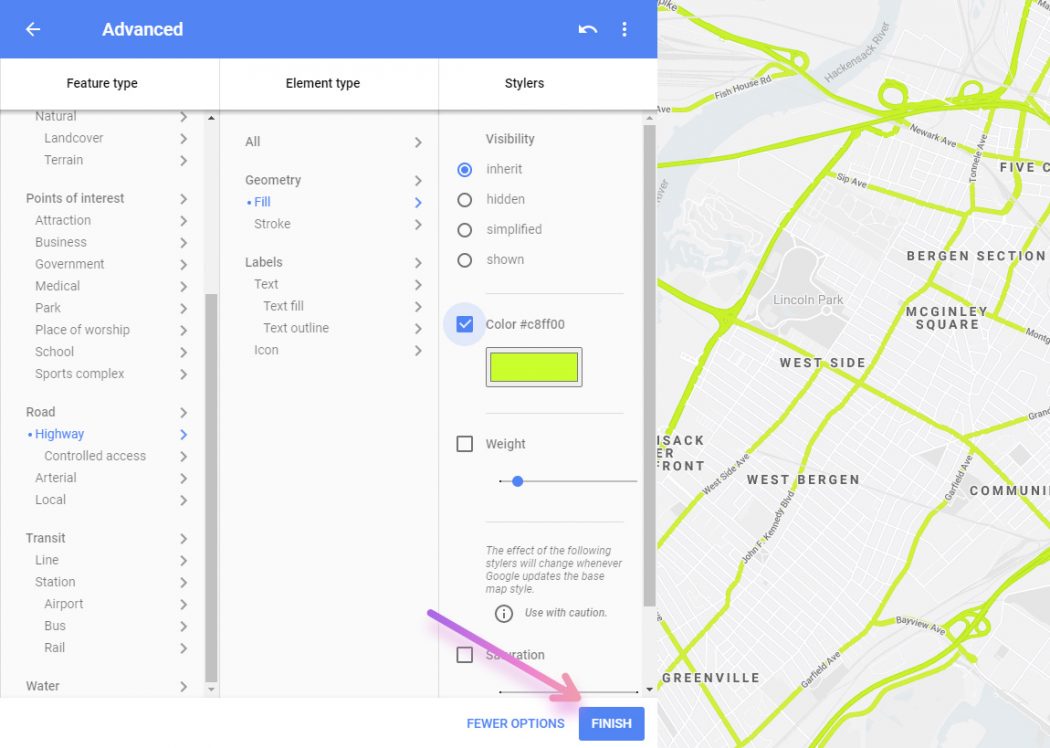This screenshot has height=748, width=1050.
Task: Switch to the Element type column
Action: (x=322, y=84)
